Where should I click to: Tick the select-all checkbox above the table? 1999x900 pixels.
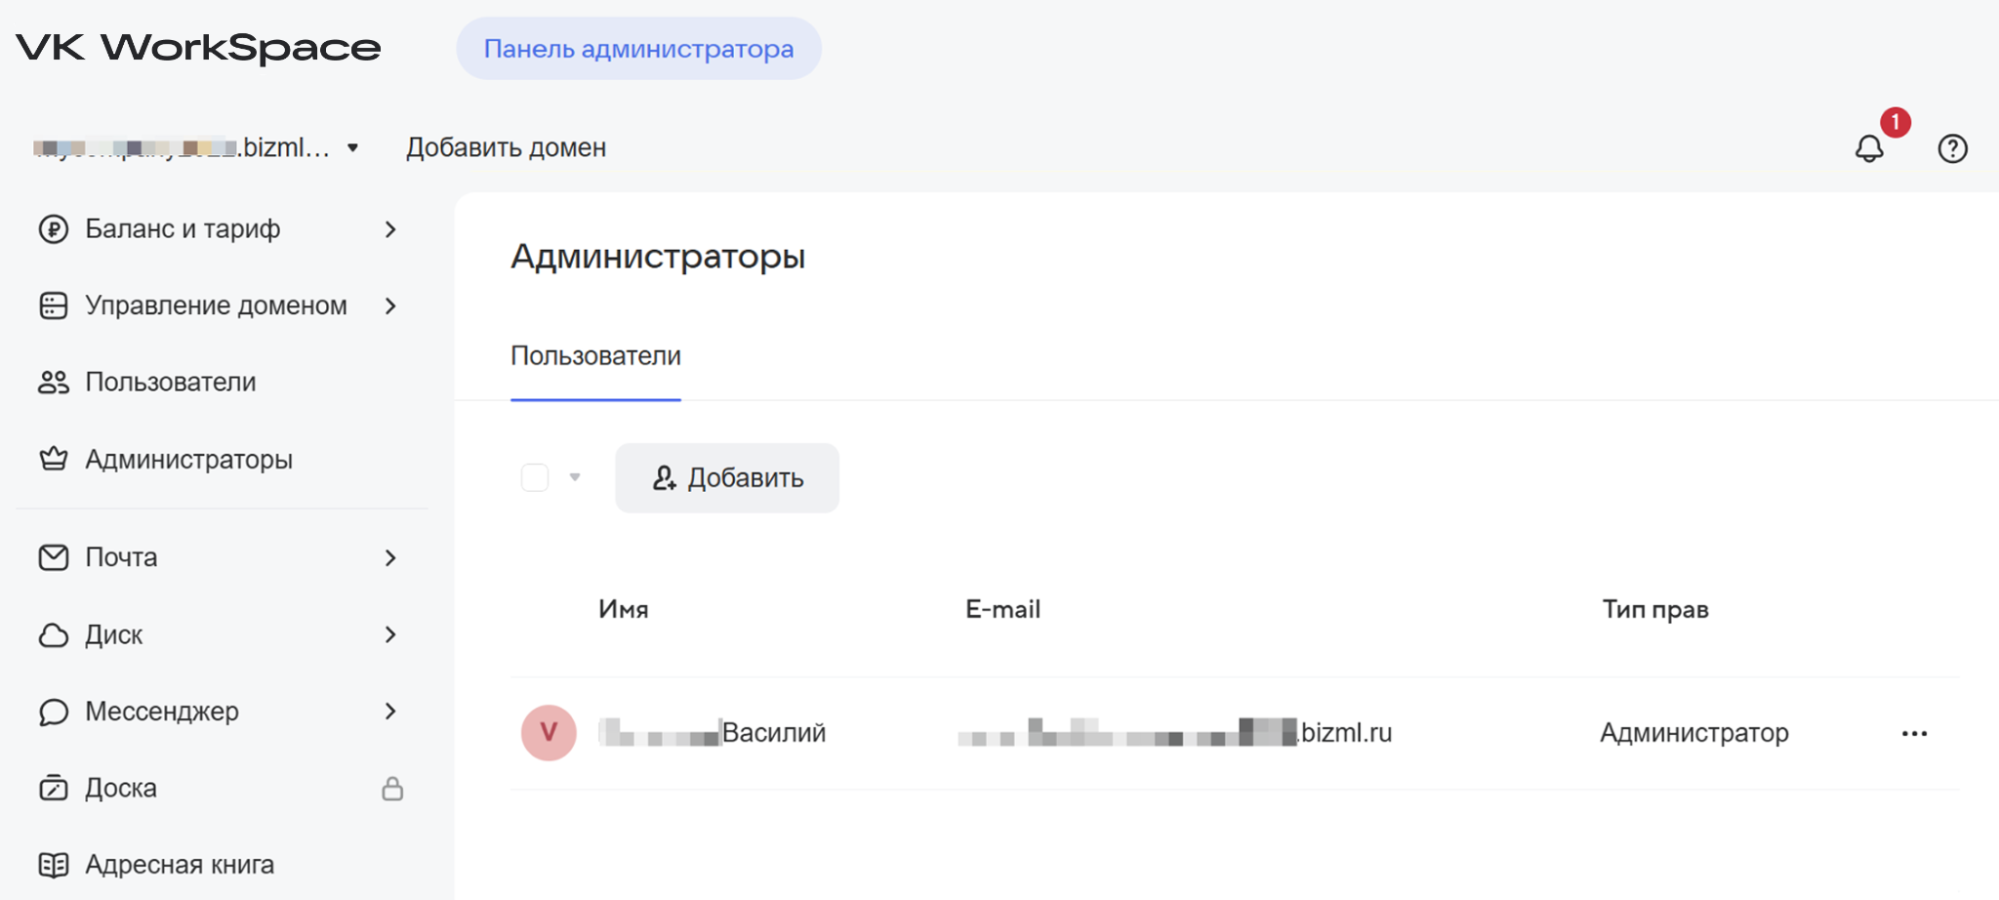tap(535, 478)
